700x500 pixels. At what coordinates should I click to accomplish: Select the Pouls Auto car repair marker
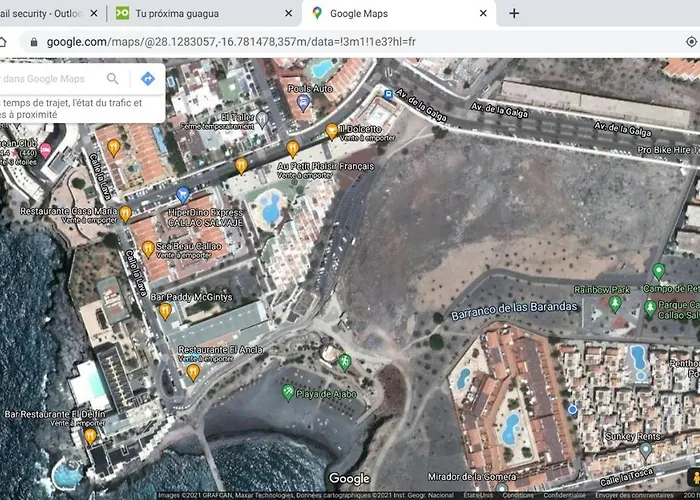click(304, 103)
